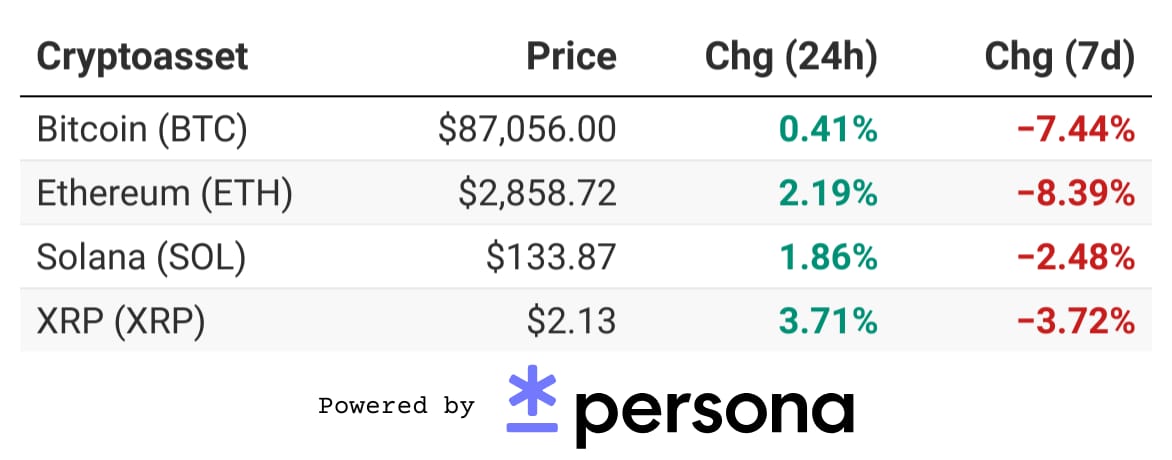Select the Bitcoin (BTC) row label
The height and width of the screenshot is (460, 1172).
coord(141,129)
